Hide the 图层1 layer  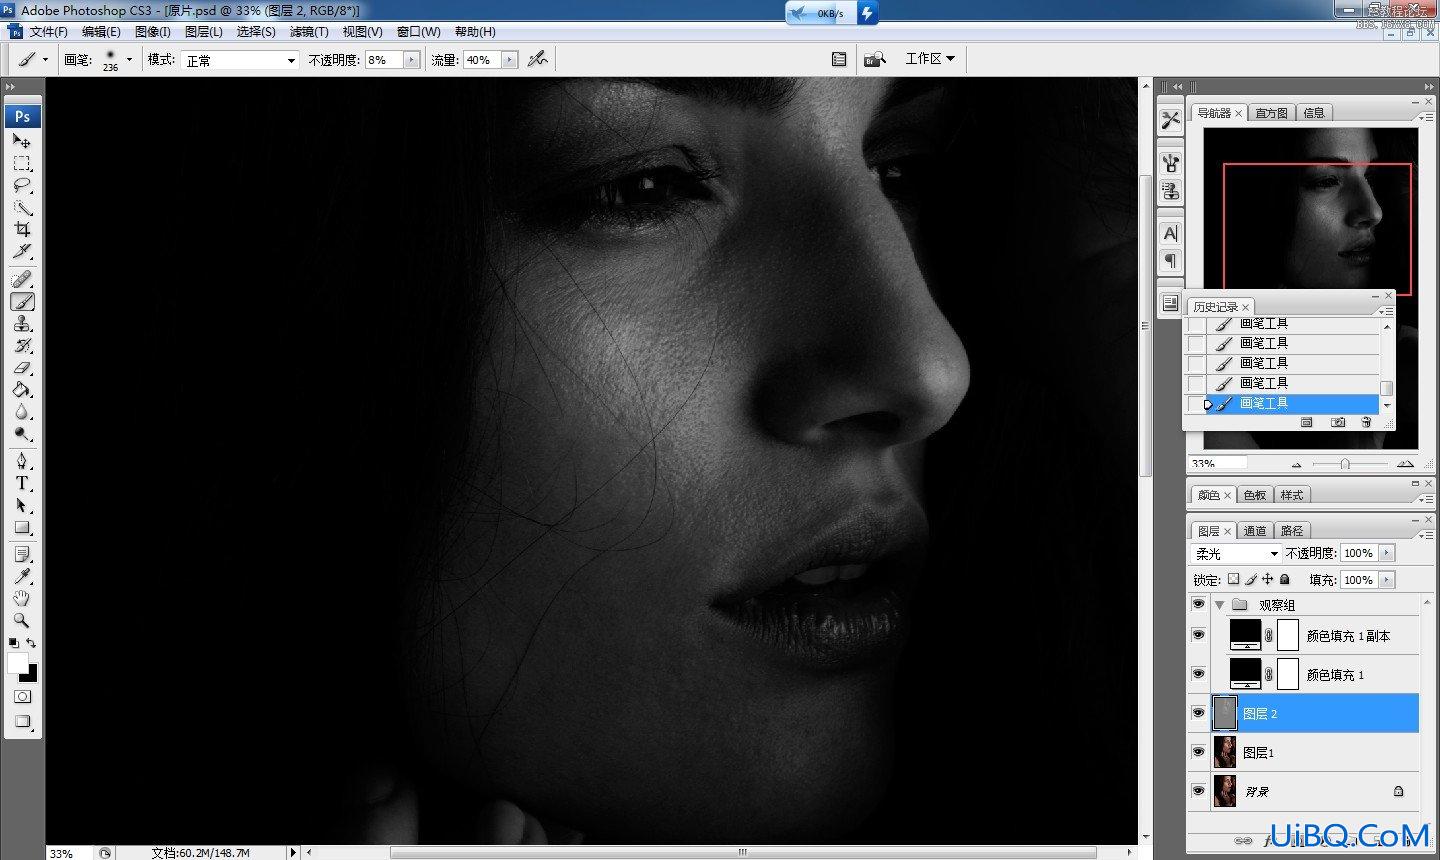[x=1198, y=752]
